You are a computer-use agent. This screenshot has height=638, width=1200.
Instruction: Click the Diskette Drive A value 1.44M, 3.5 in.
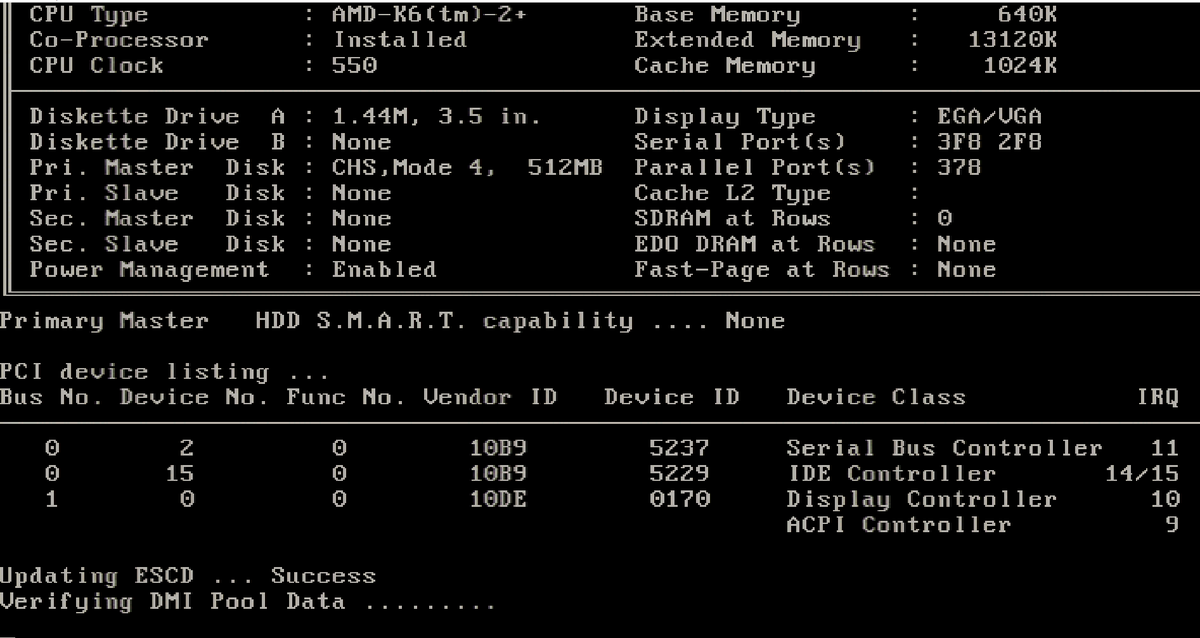tap(437, 117)
